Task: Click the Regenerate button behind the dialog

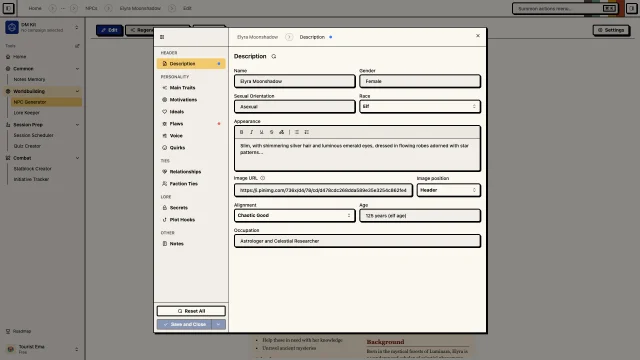Action: point(140,30)
